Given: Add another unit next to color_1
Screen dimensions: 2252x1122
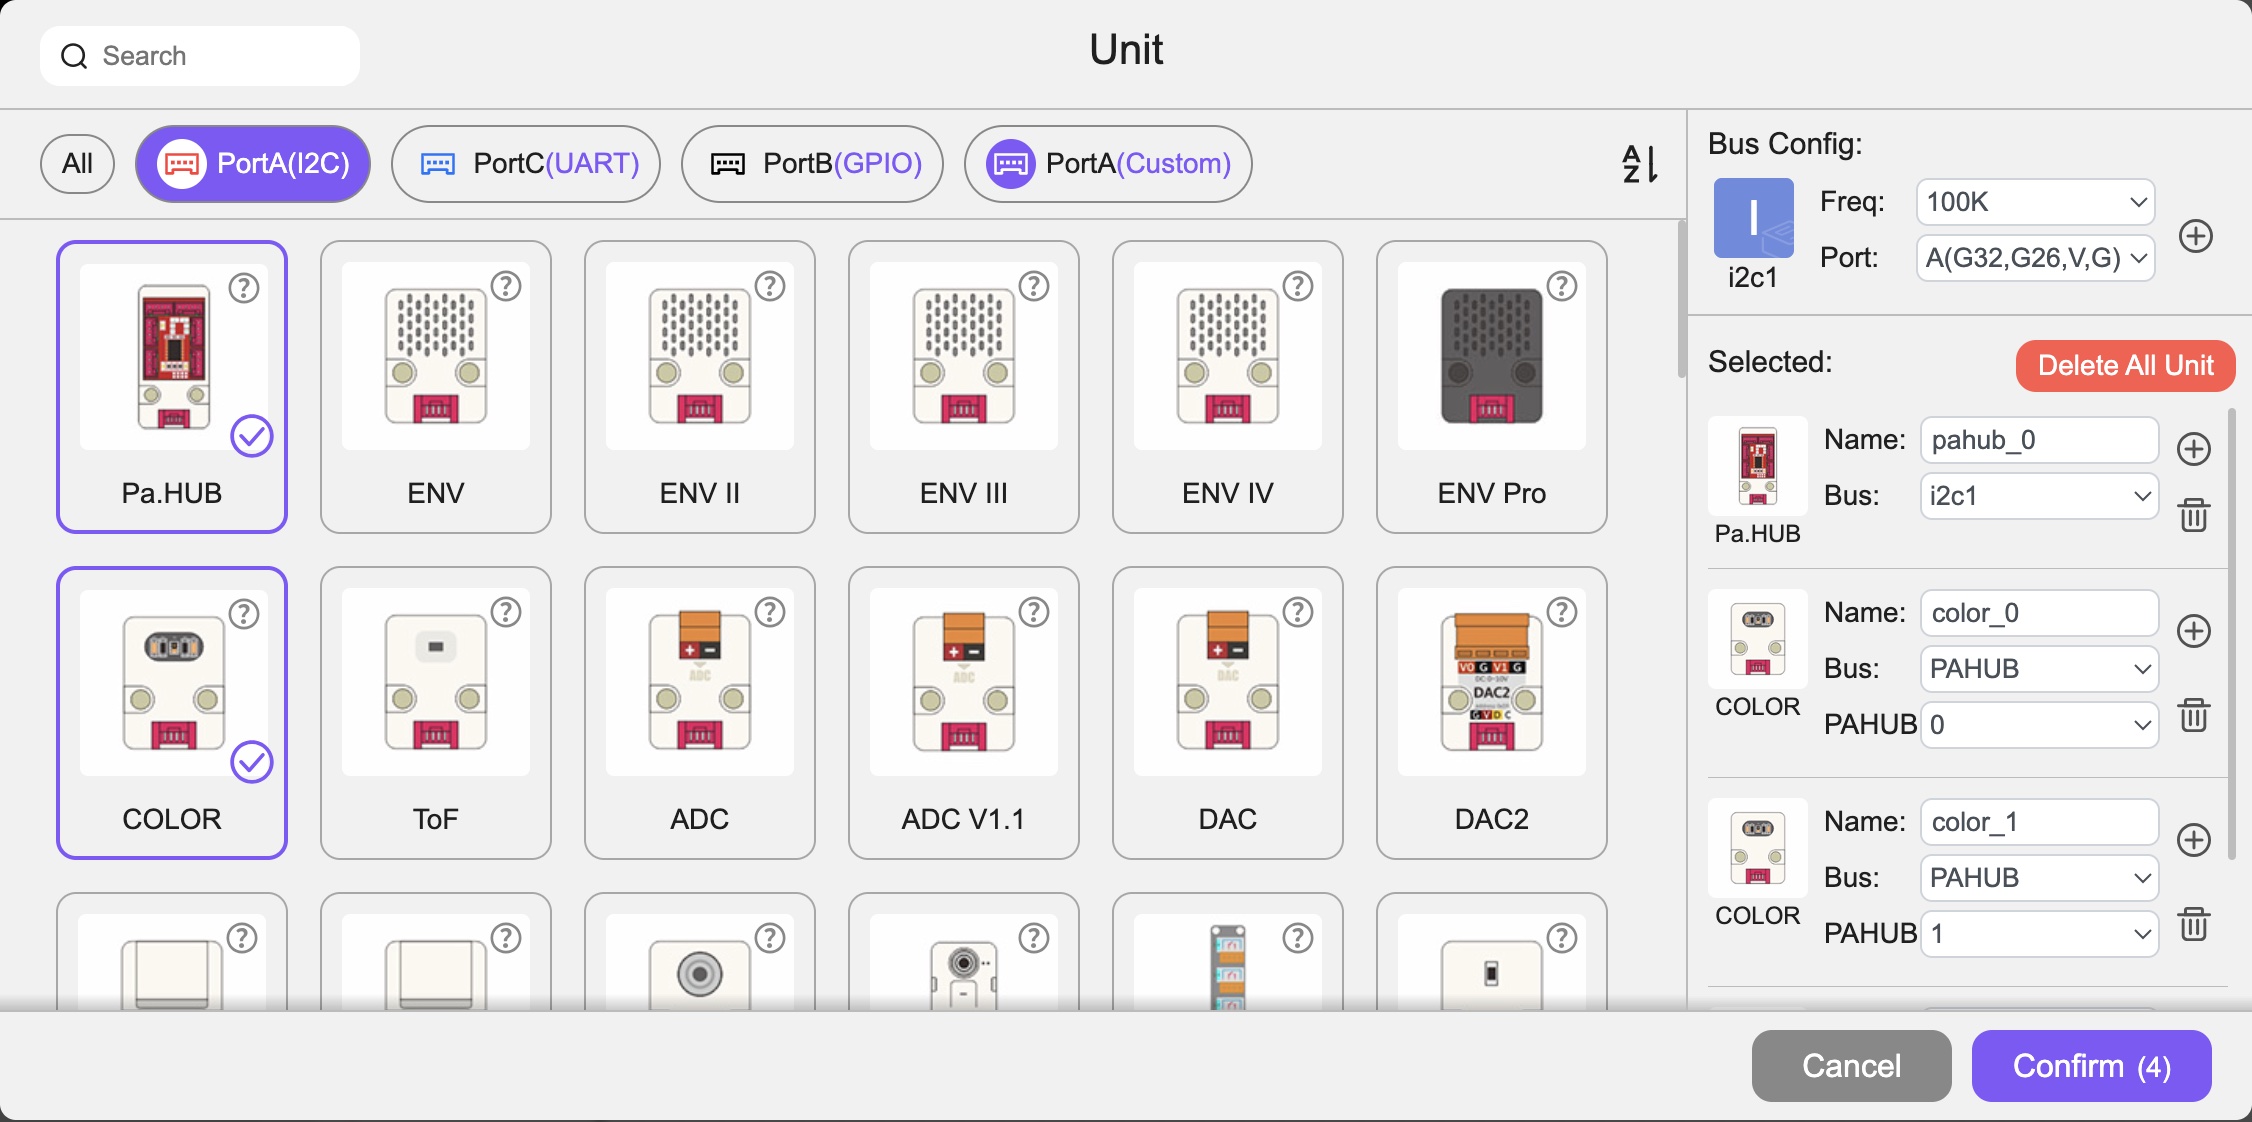Looking at the screenshot, I should pyautogui.click(x=2194, y=840).
